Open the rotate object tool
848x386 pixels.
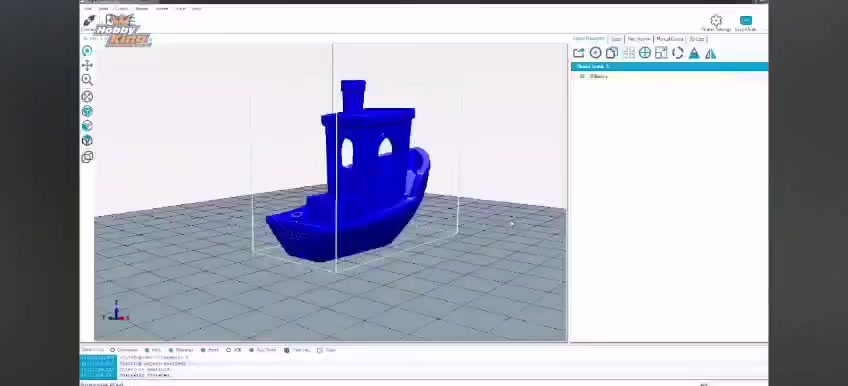click(x=678, y=53)
